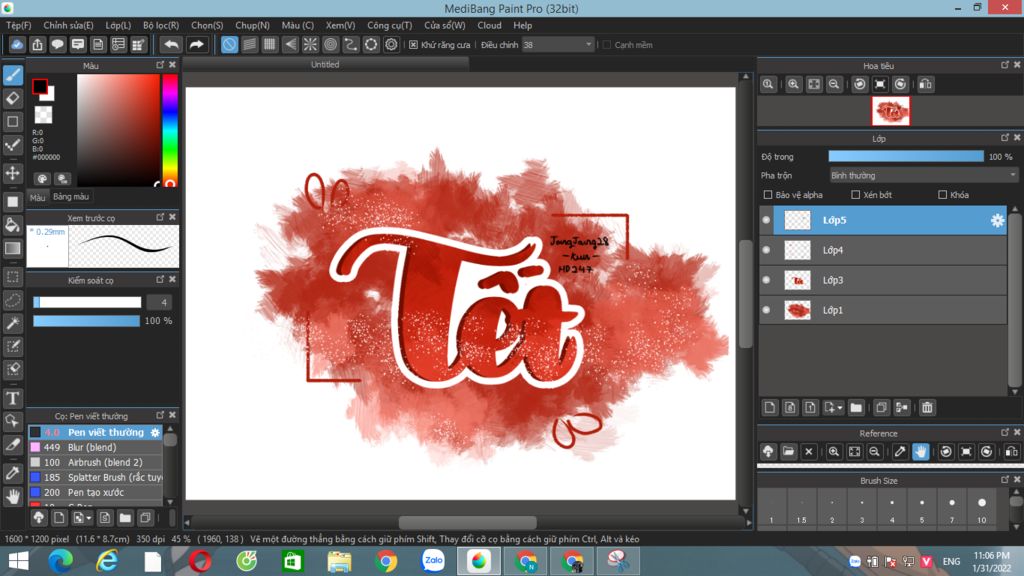
Task: Hide the Lớp3 layer
Action: pos(766,280)
